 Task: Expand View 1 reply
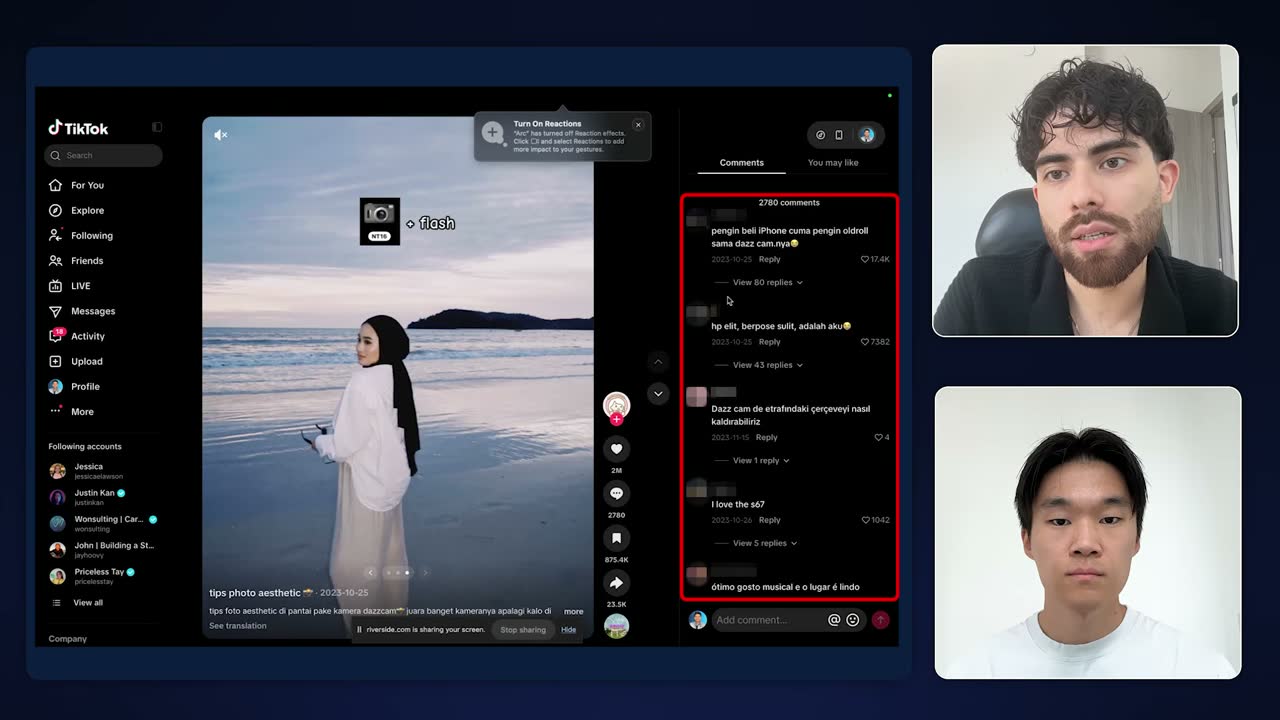click(x=761, y=461)
